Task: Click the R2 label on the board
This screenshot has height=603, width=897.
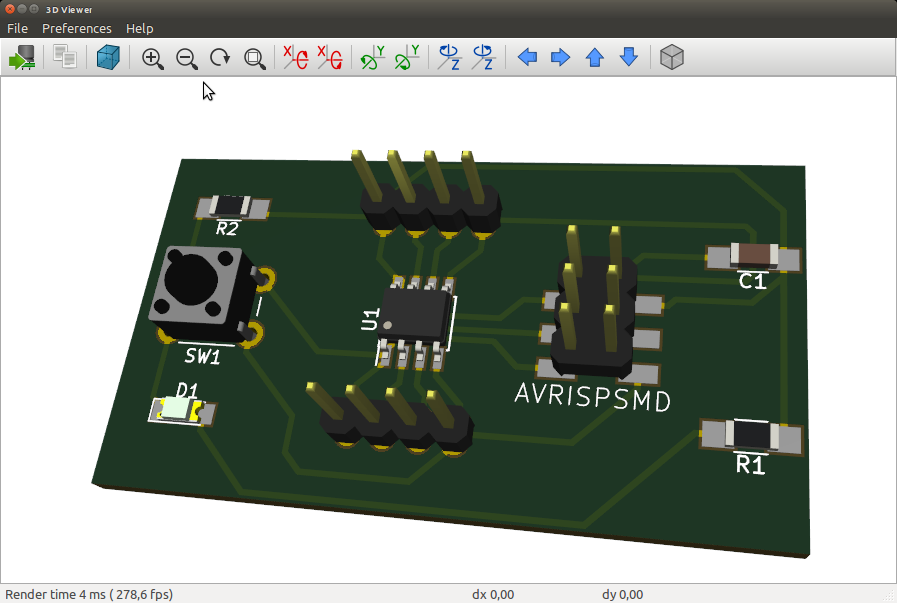Action: (x=227, y=229)
